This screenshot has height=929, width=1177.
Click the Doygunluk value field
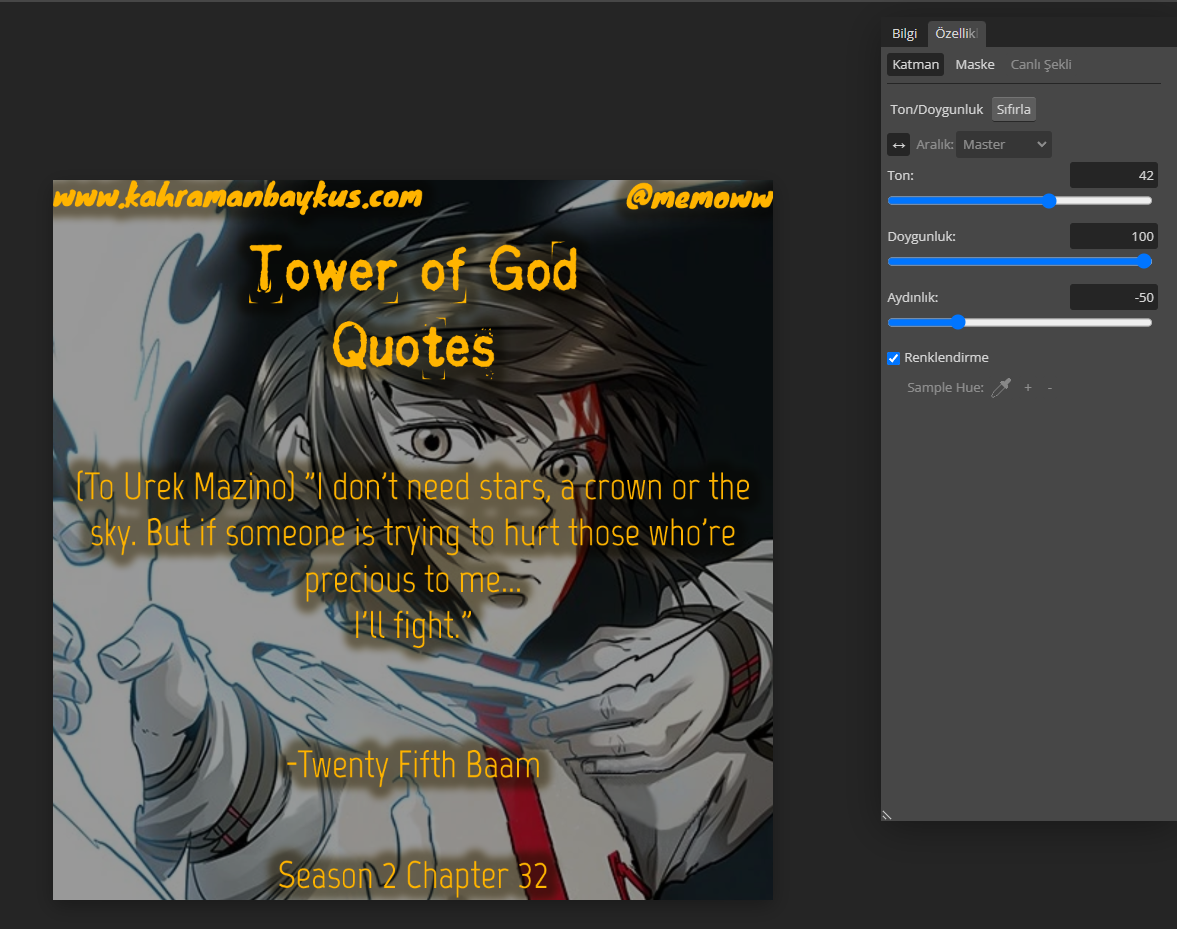1113,236
